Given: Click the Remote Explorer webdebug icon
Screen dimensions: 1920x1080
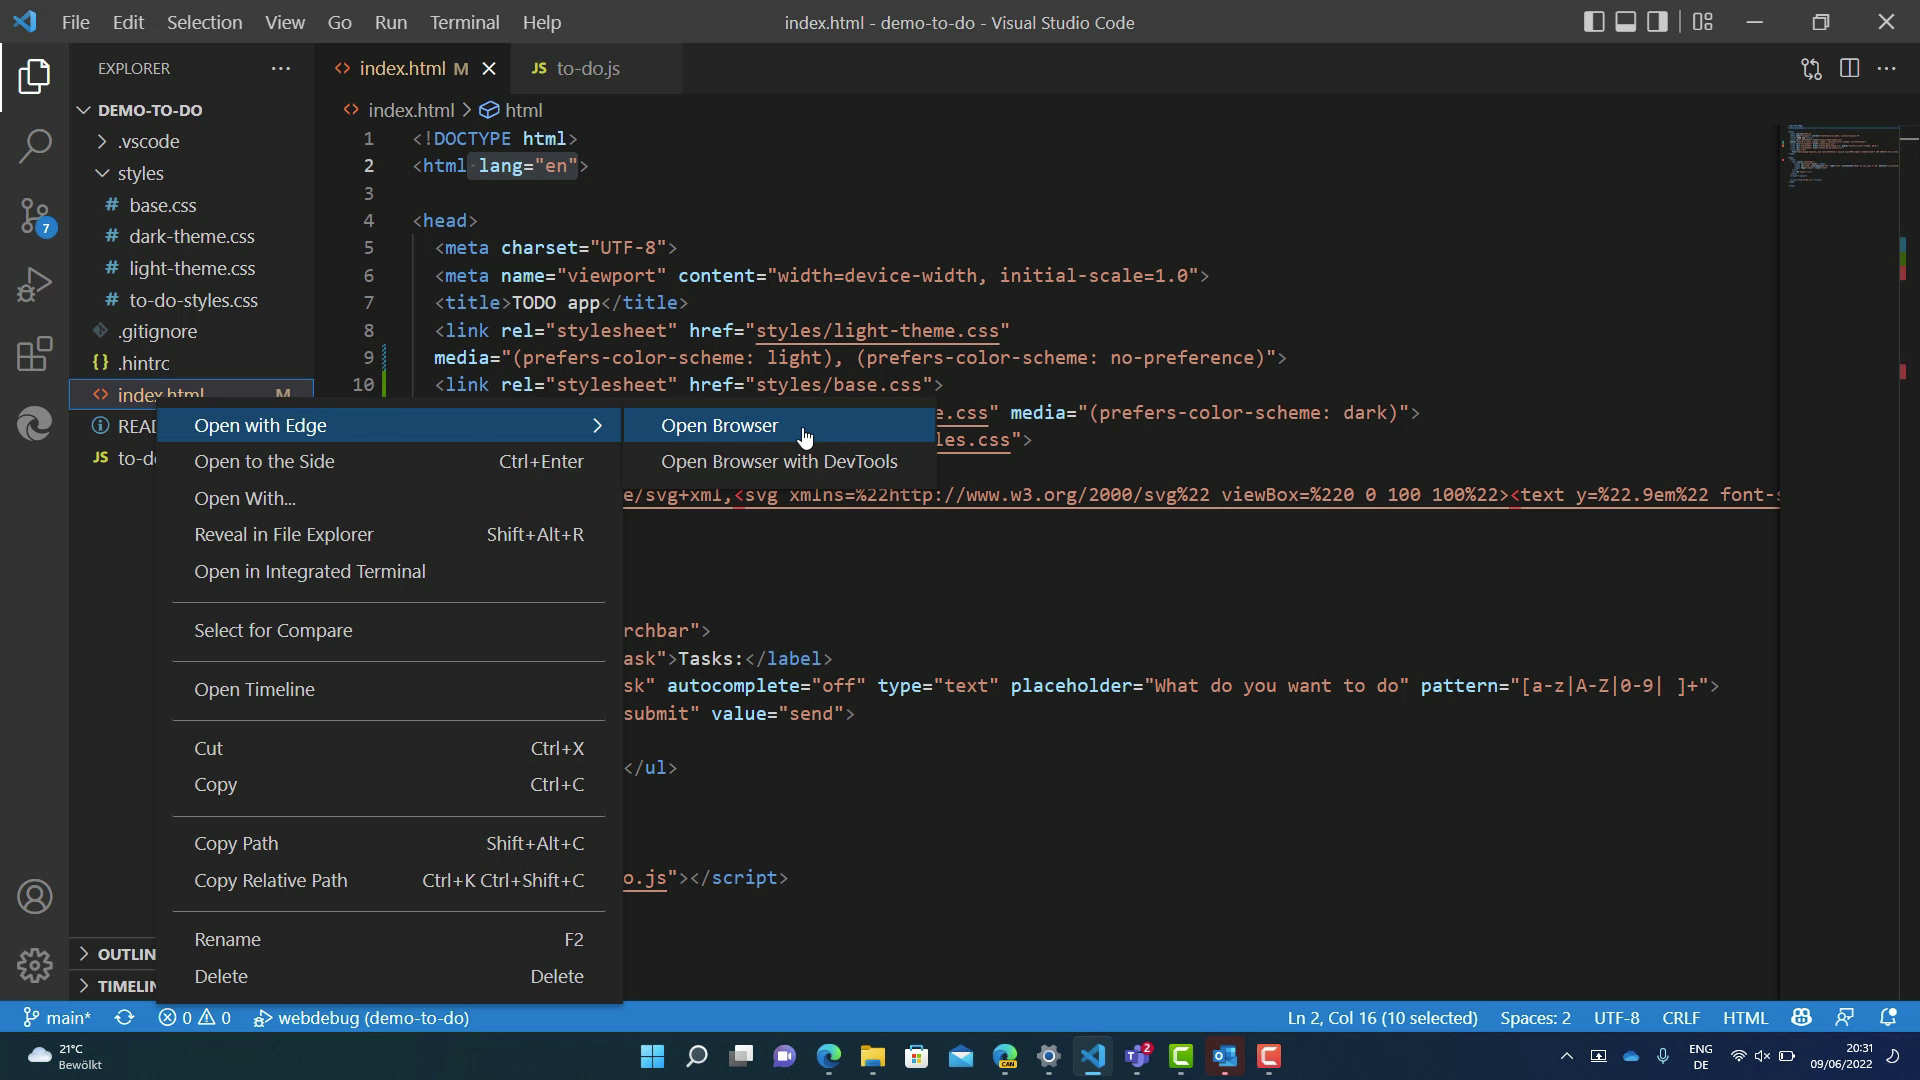Looking at the screenshot, I should (262, 1017).
